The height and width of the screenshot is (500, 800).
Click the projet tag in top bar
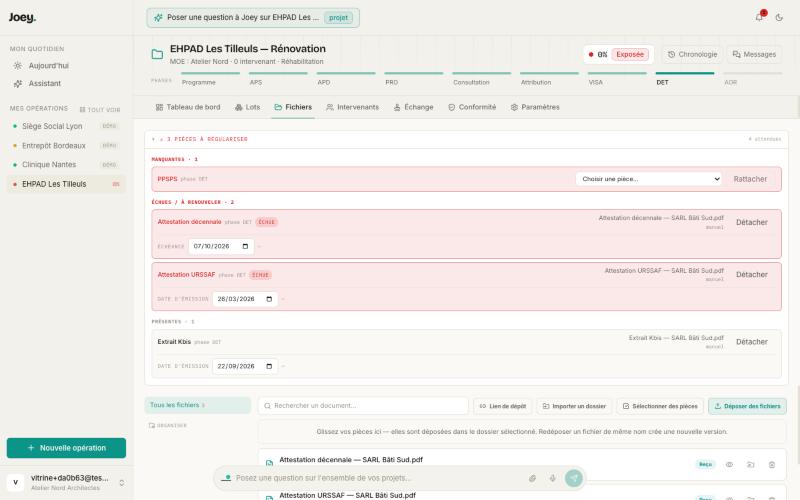pos(338,17)
